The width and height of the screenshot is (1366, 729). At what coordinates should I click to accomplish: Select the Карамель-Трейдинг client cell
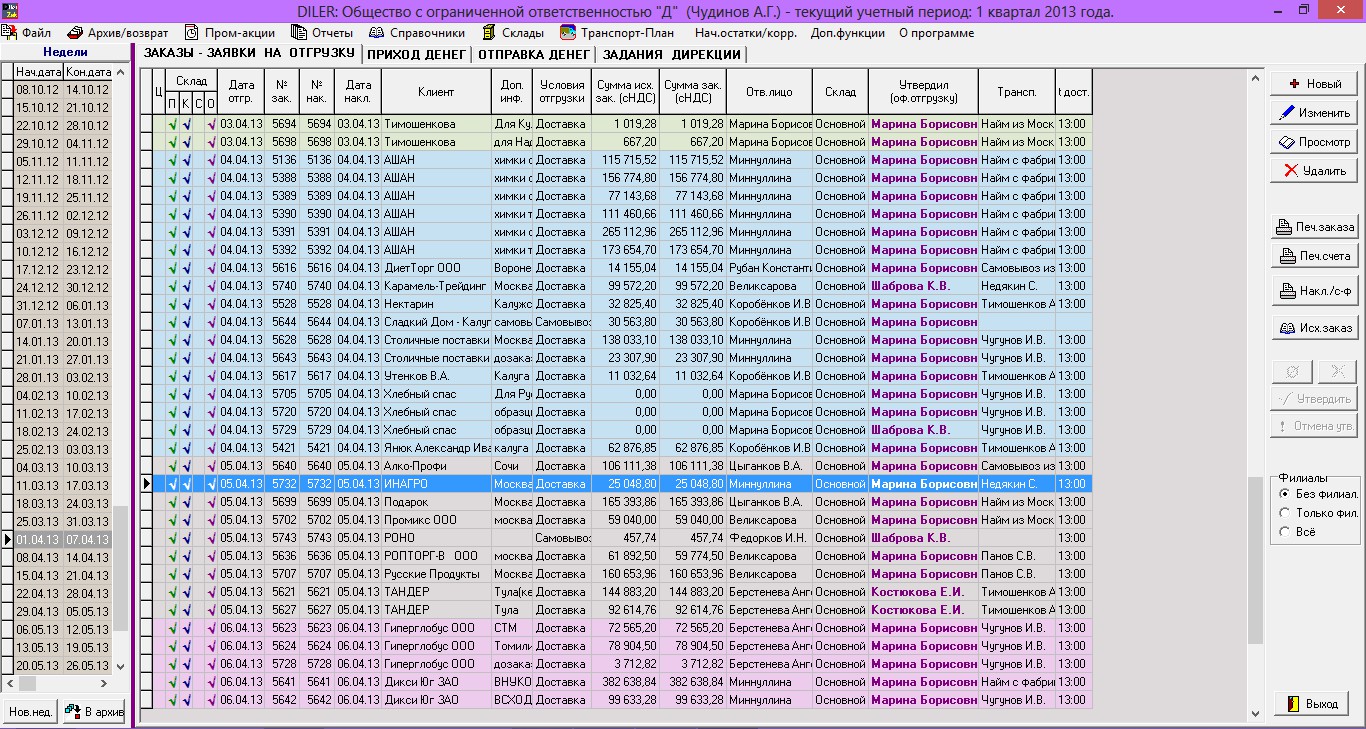436,286
